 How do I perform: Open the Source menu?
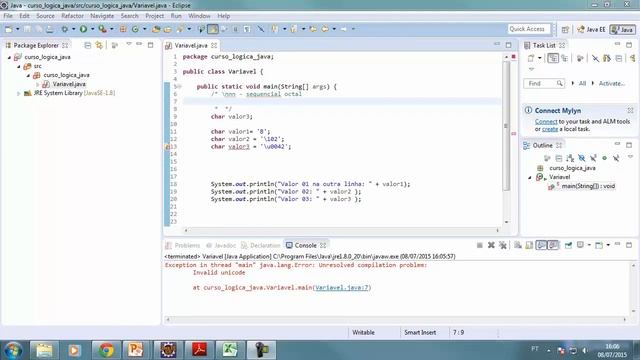pyautogui.click(x=45, y=16)
